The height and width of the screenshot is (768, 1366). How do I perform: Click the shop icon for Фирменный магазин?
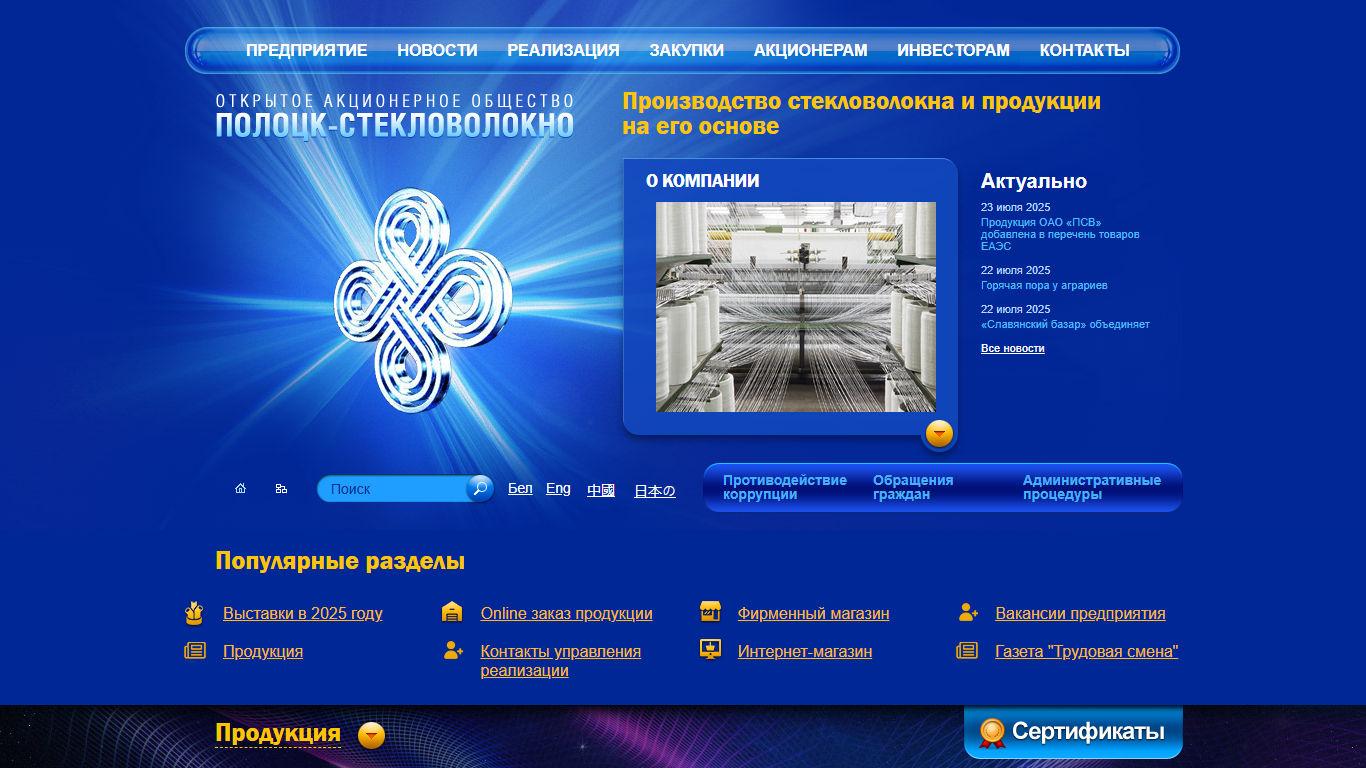[710, 612]
